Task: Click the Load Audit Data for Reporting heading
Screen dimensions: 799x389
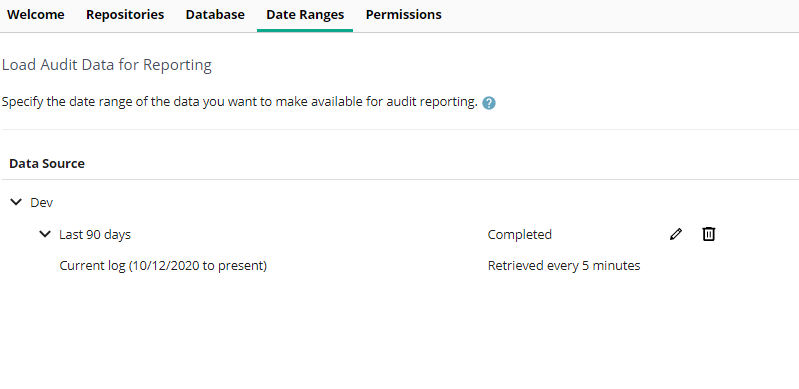Action: pos(107,65)
